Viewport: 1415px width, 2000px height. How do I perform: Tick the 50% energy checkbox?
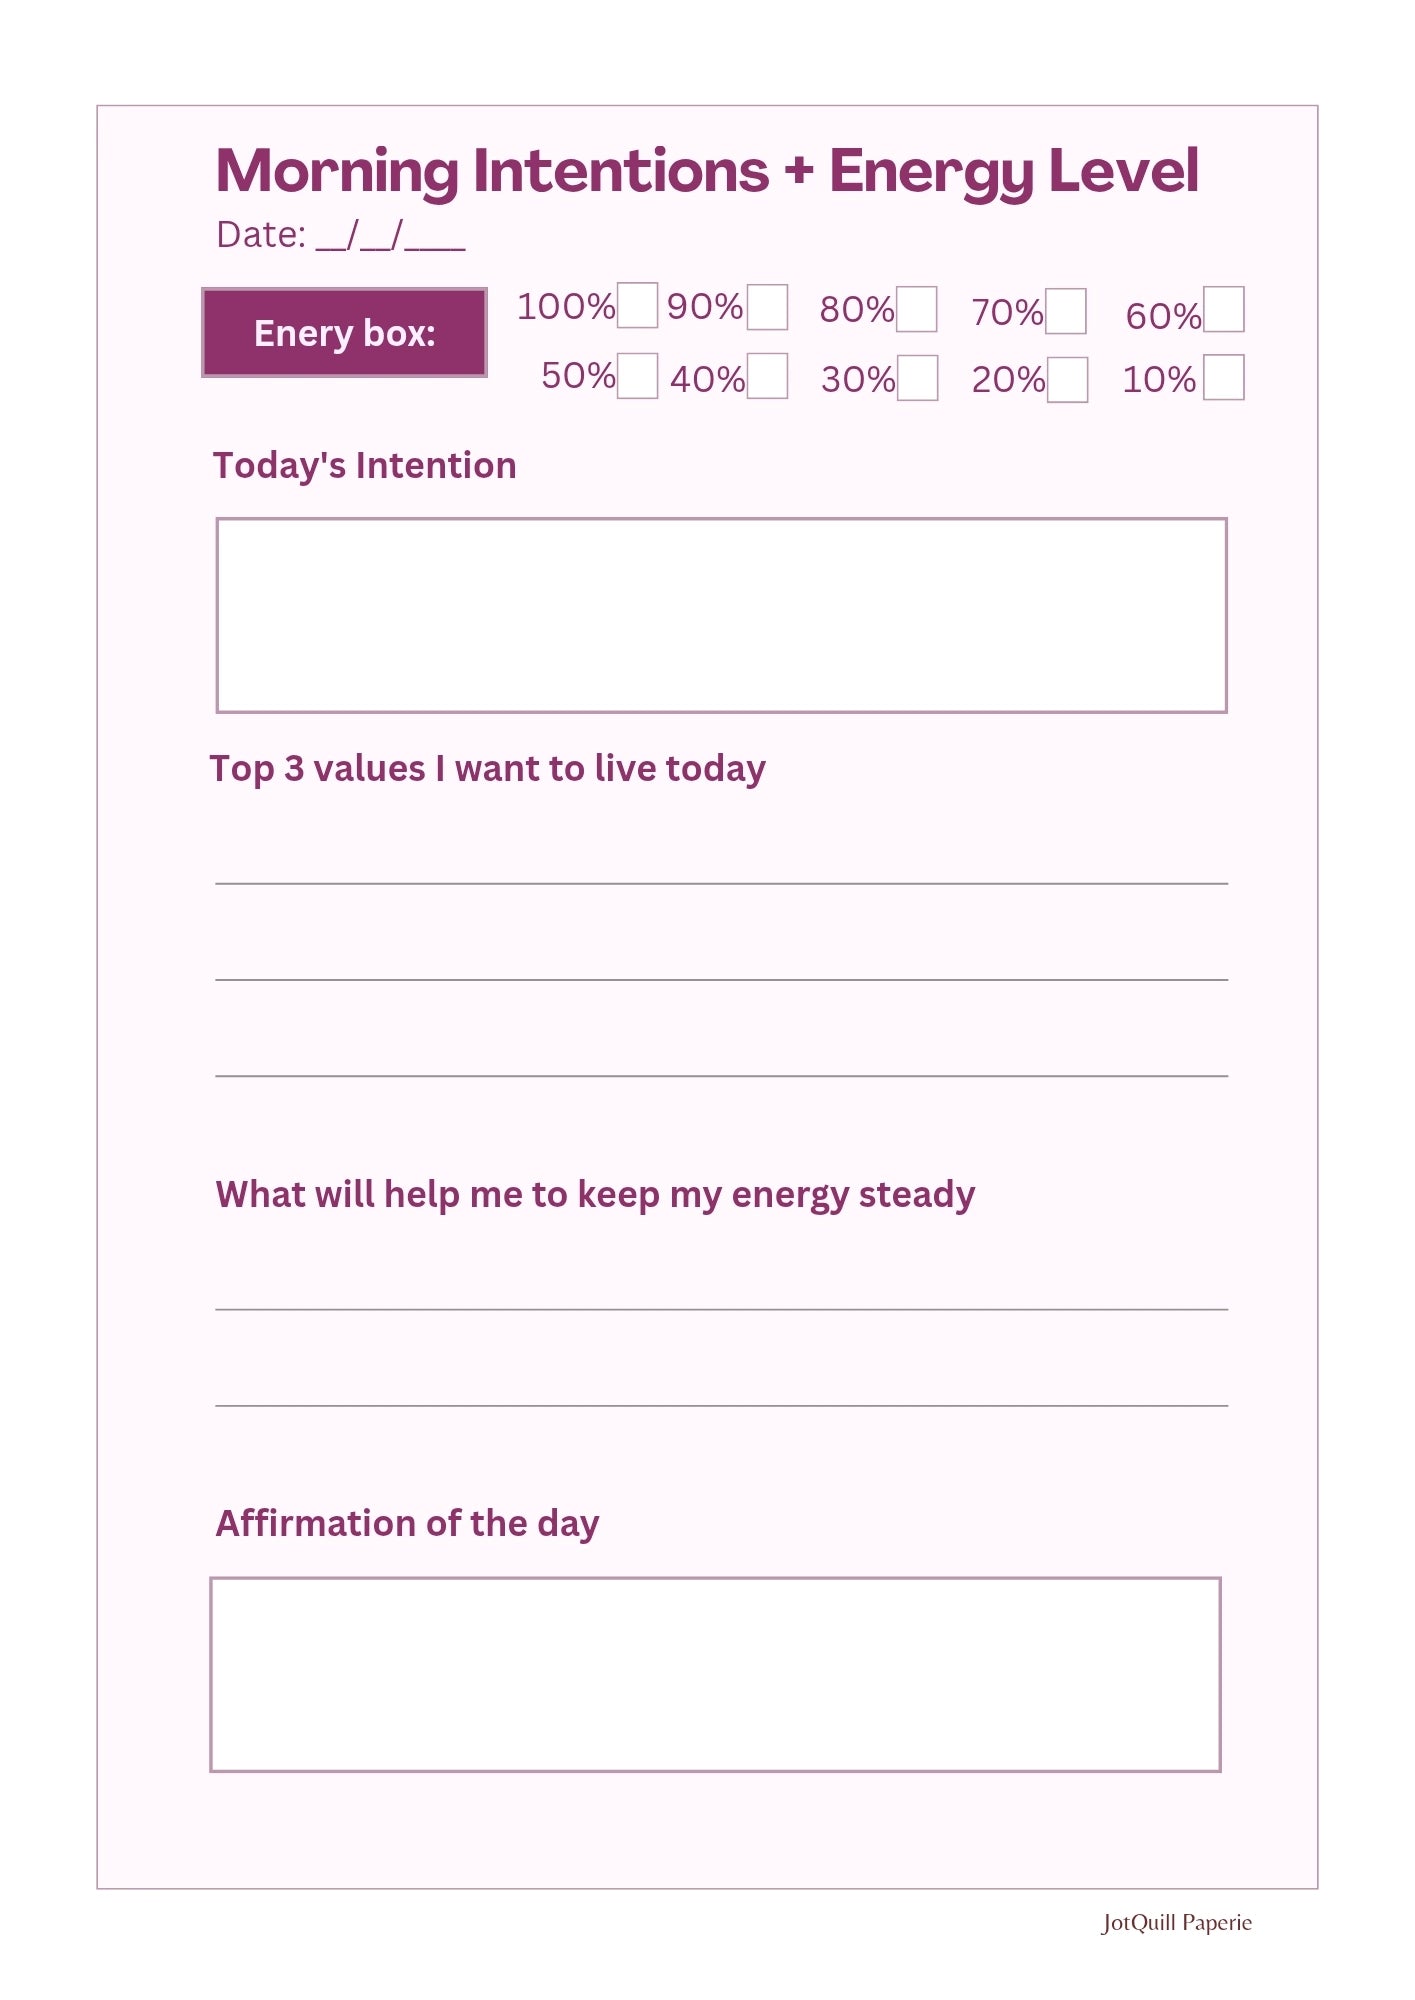click(x=637, y=376)
